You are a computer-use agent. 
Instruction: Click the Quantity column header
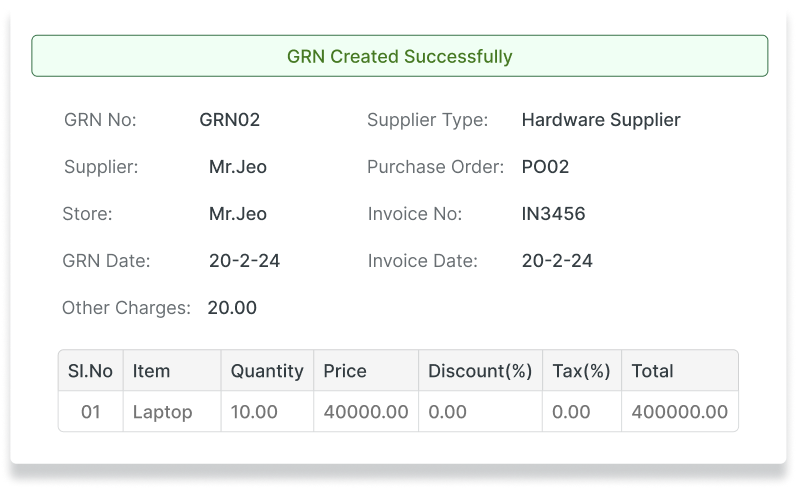click(267, 371)
